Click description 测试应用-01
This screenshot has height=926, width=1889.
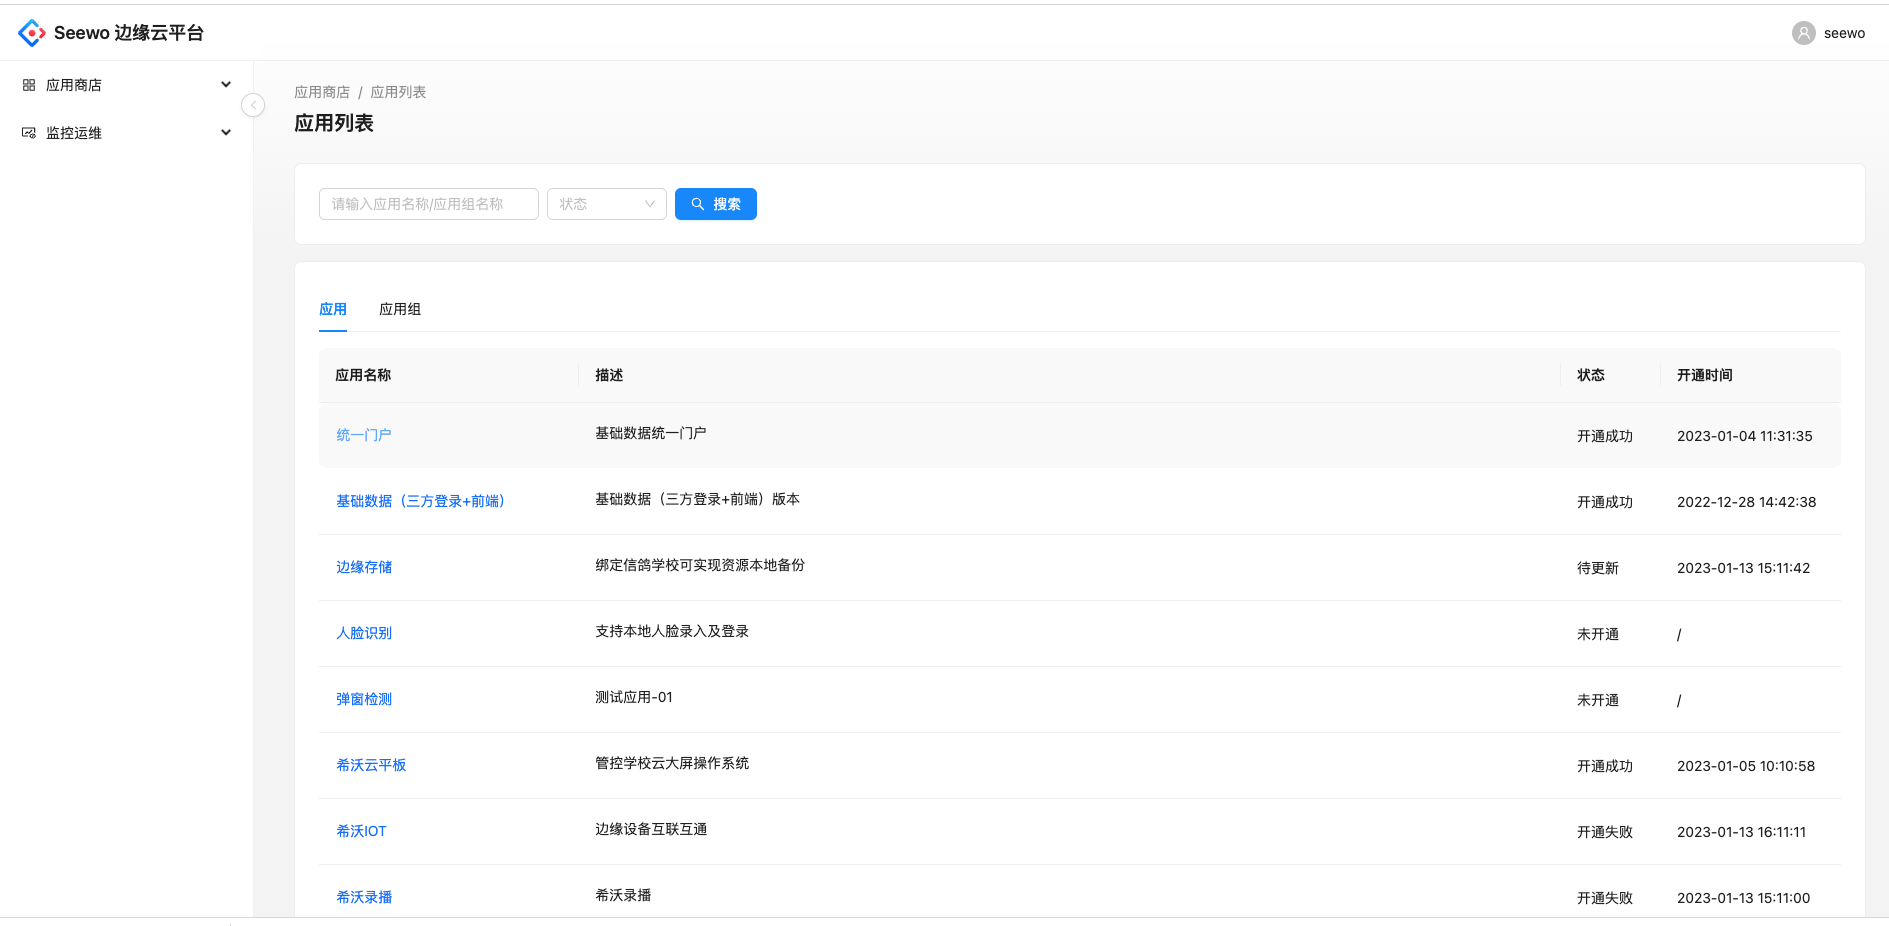[634, 697]
